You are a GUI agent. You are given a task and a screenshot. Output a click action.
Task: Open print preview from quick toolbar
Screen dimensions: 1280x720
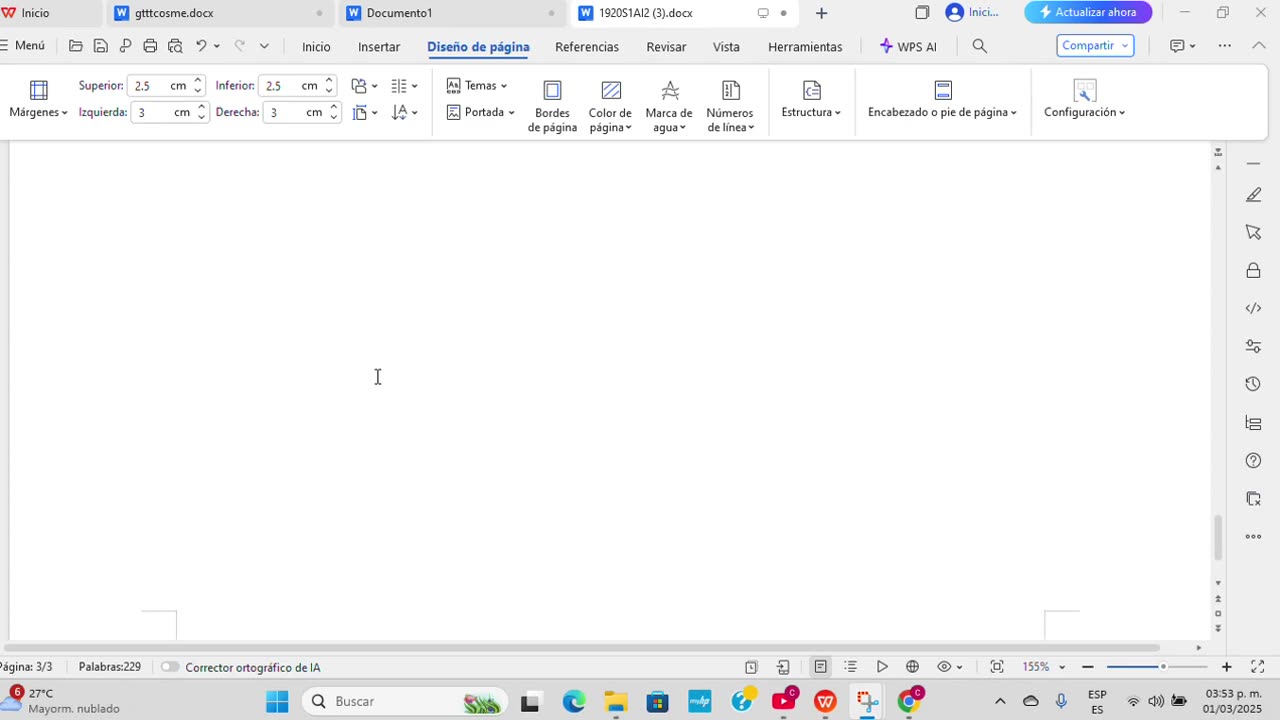click(x=175, y=46)
